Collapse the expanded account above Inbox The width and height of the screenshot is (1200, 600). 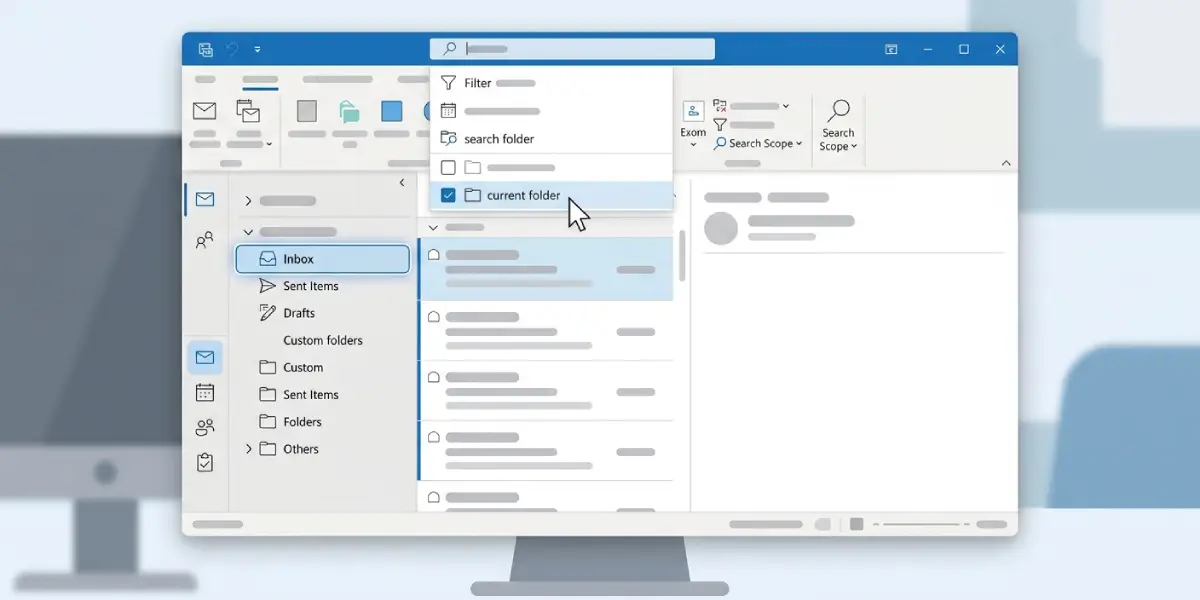pos(248,231)
